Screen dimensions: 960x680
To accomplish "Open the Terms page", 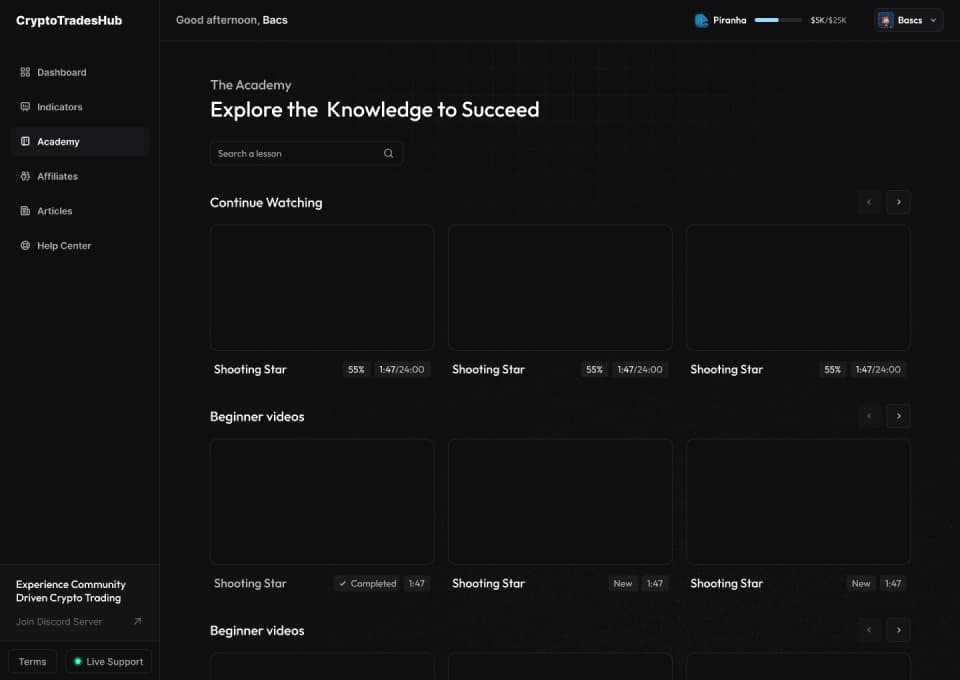I will 32,661.
